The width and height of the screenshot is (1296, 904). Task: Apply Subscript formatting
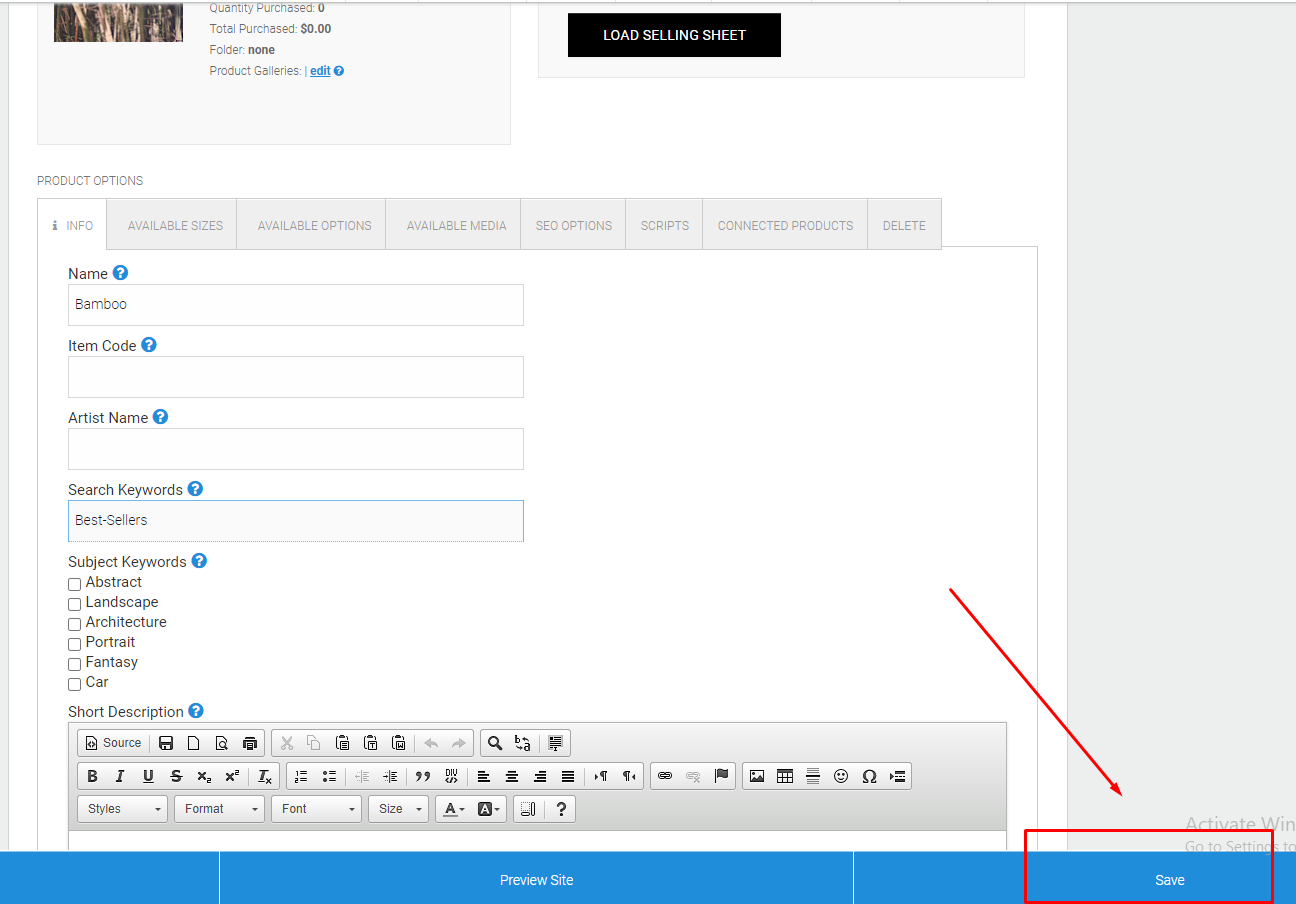(x=204, y=776)
